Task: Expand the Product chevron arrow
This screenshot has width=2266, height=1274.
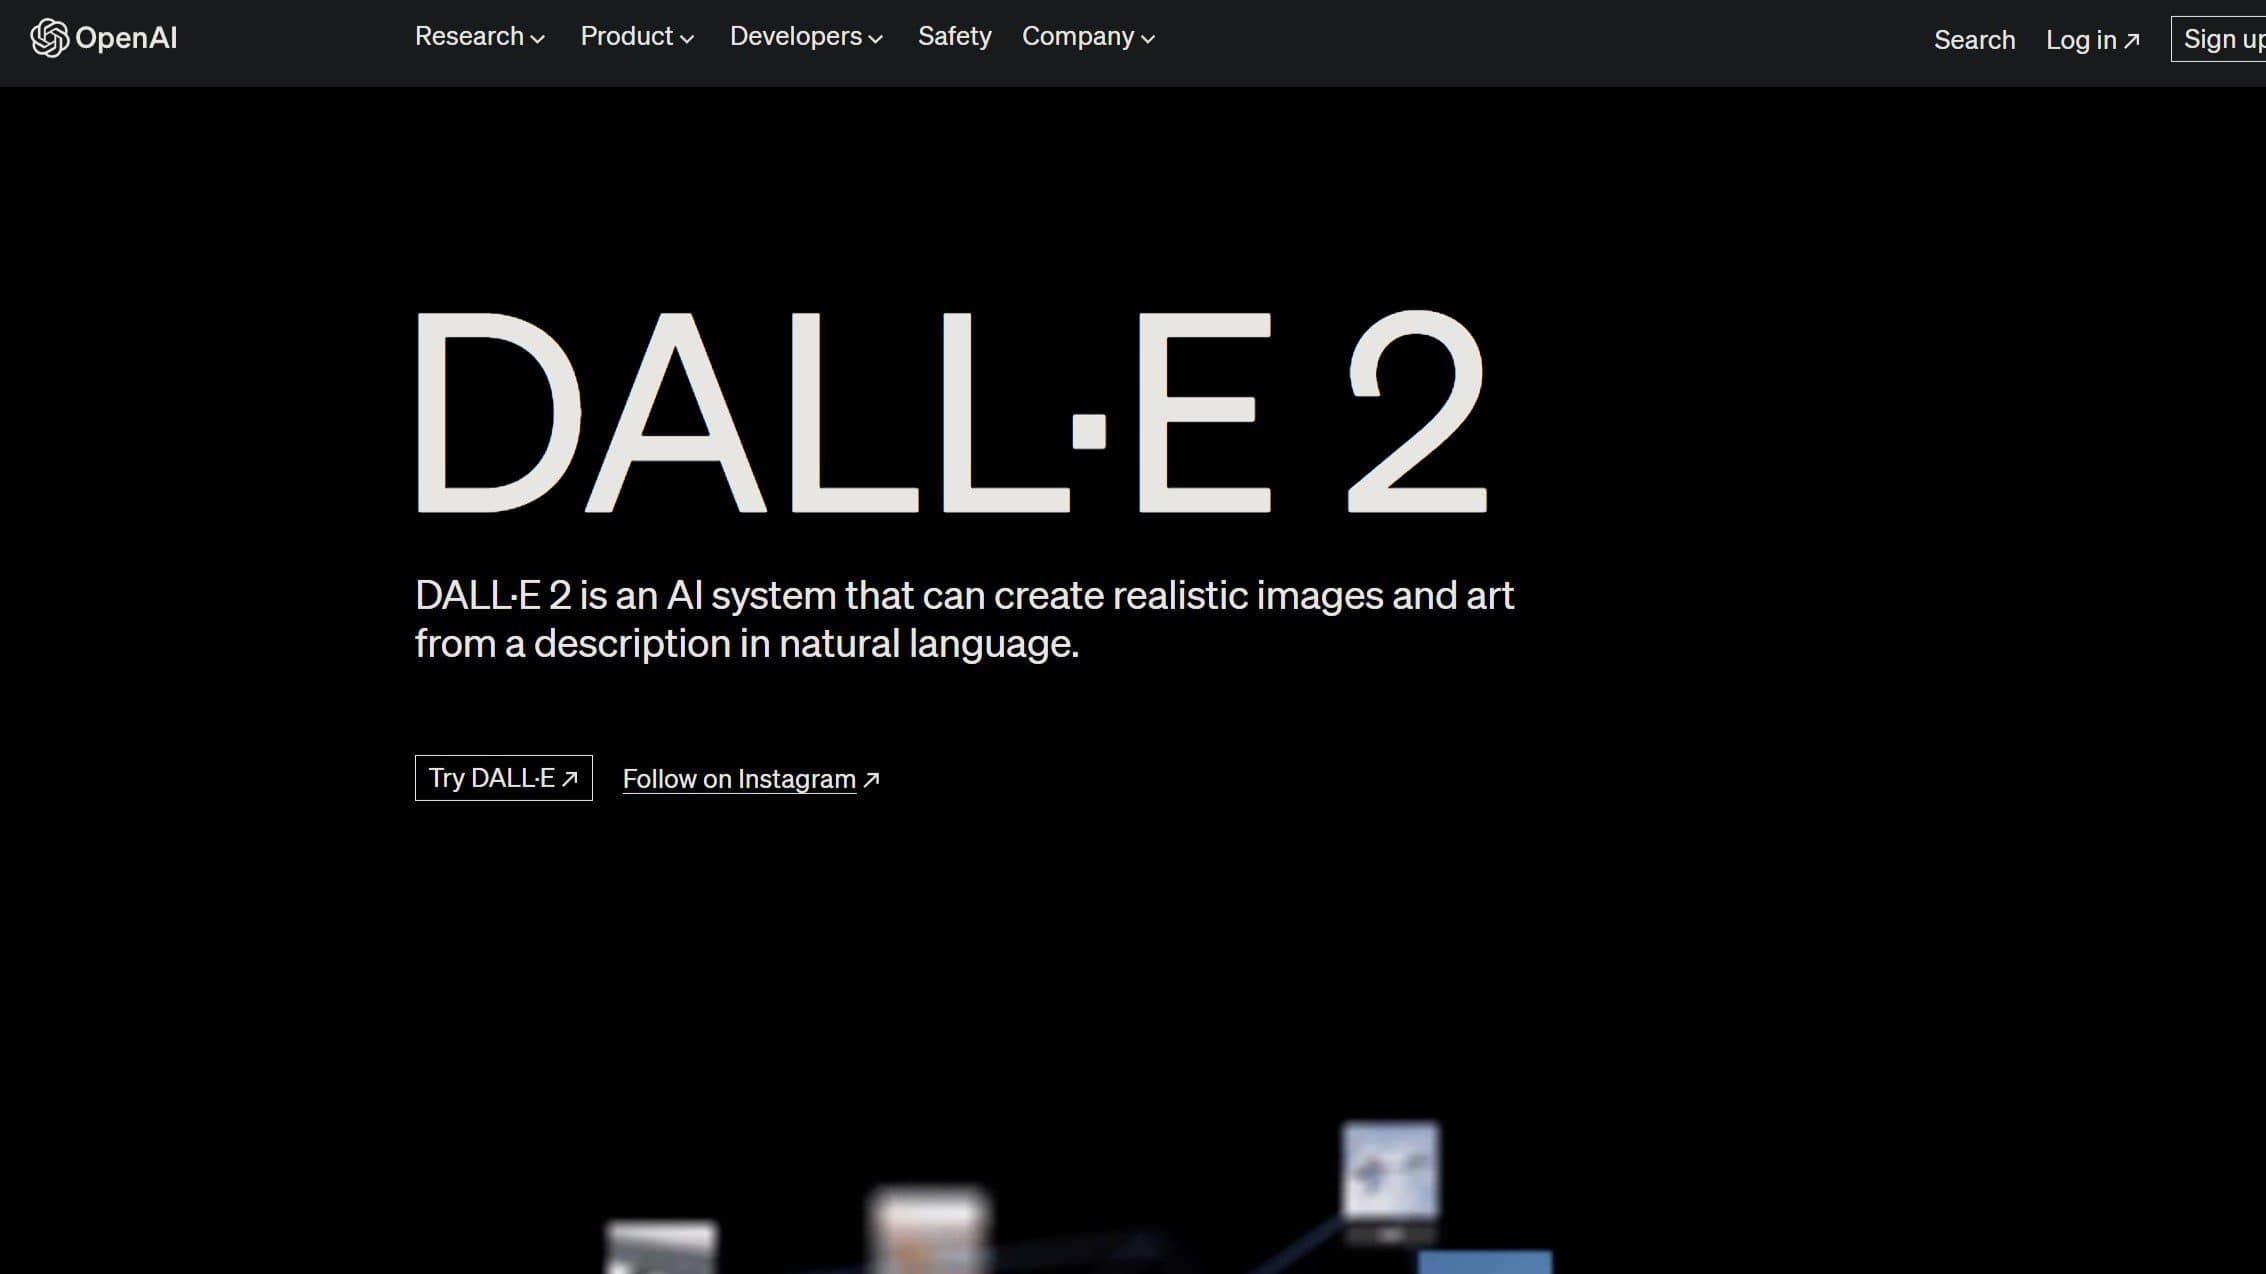Action: (687, 39)
